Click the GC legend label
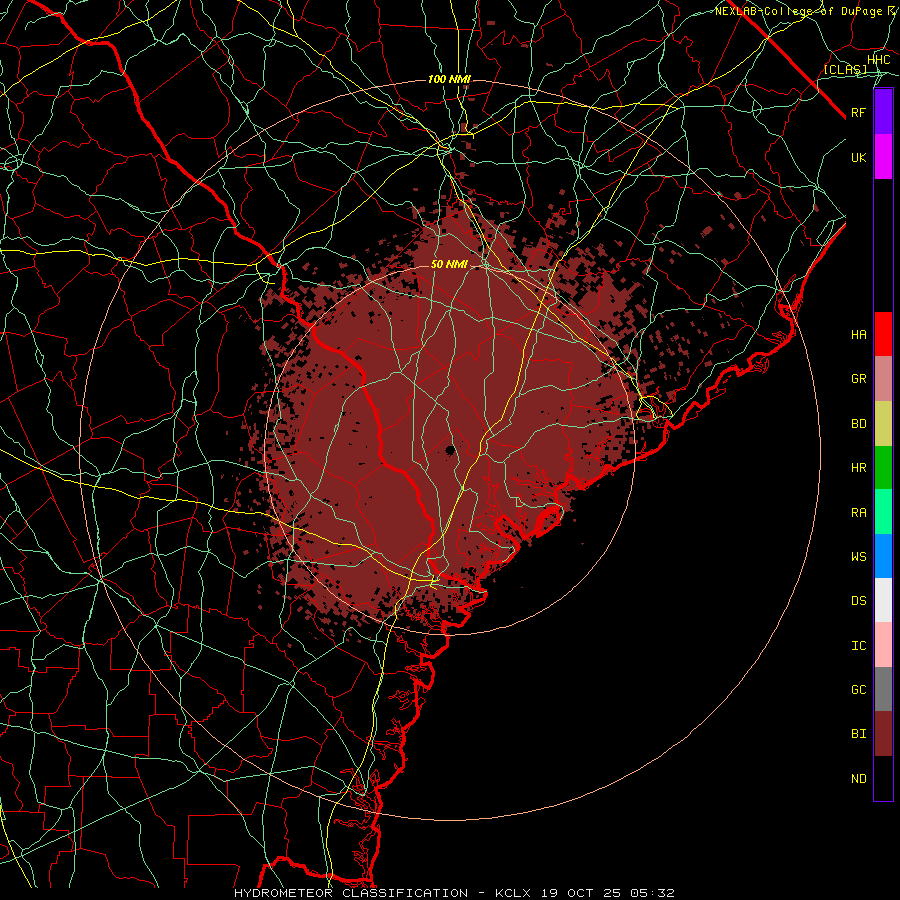Viewport: 900px width, 900px height. coord(859,690)
